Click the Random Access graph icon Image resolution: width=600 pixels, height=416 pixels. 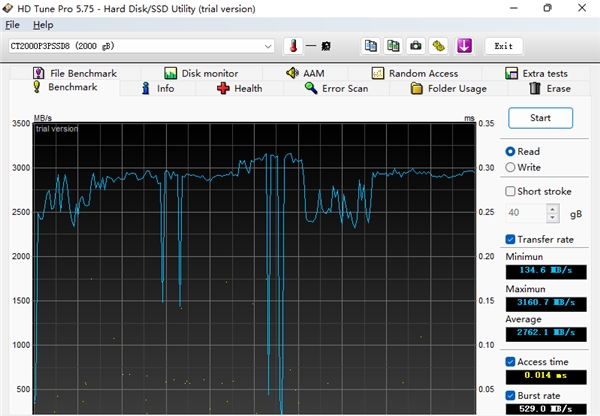[x=378, y=73]
